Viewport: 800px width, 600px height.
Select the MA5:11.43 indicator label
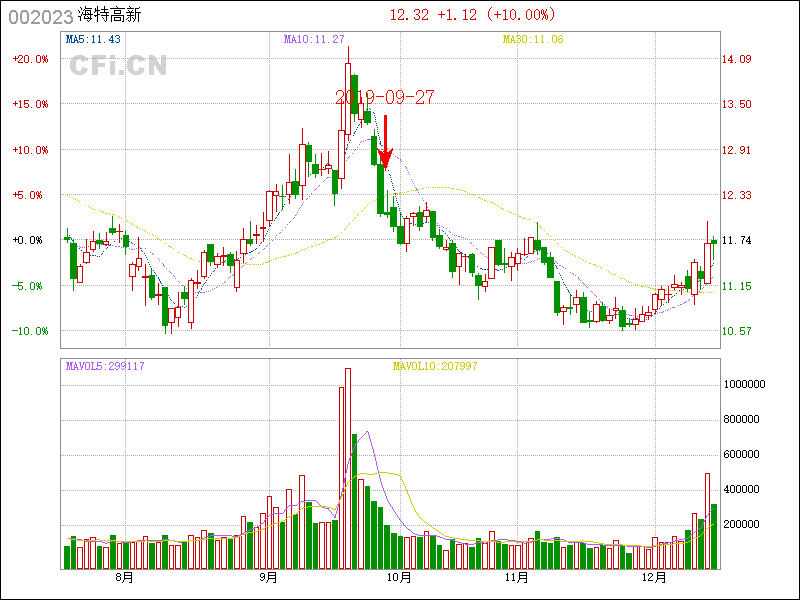(x=93, y=39)
